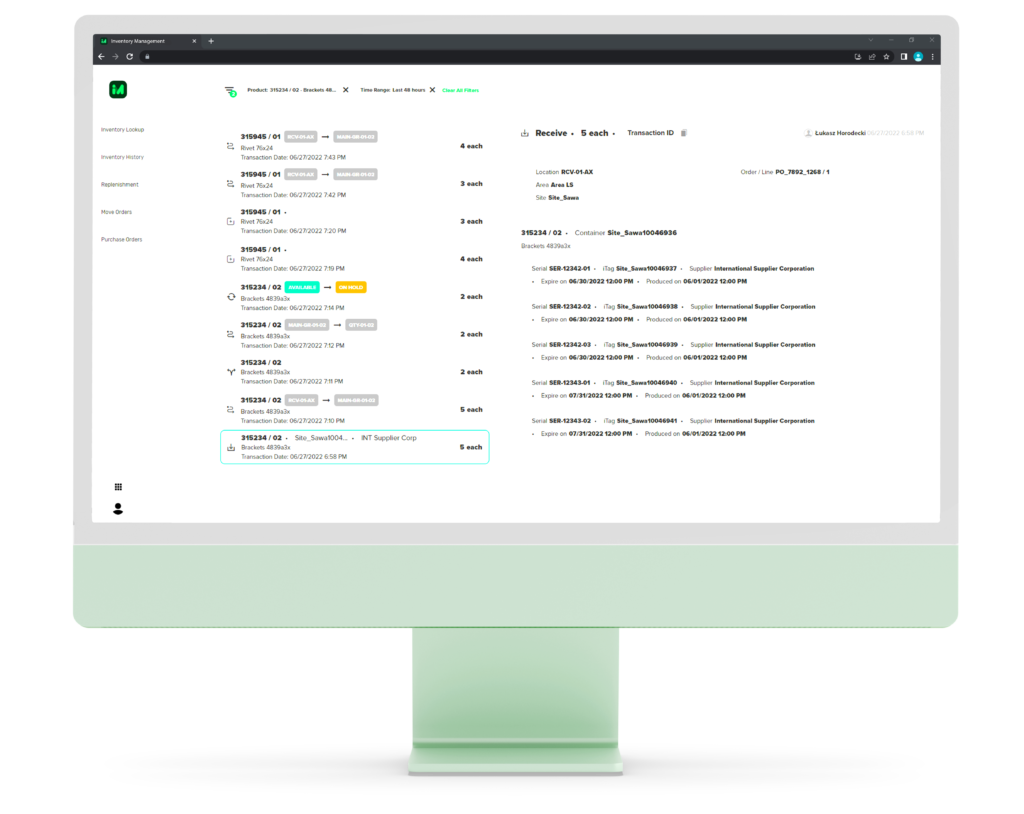Select the 7:43 PM Rivet 76x24 transaction
1024x814 pixels.
354,146
